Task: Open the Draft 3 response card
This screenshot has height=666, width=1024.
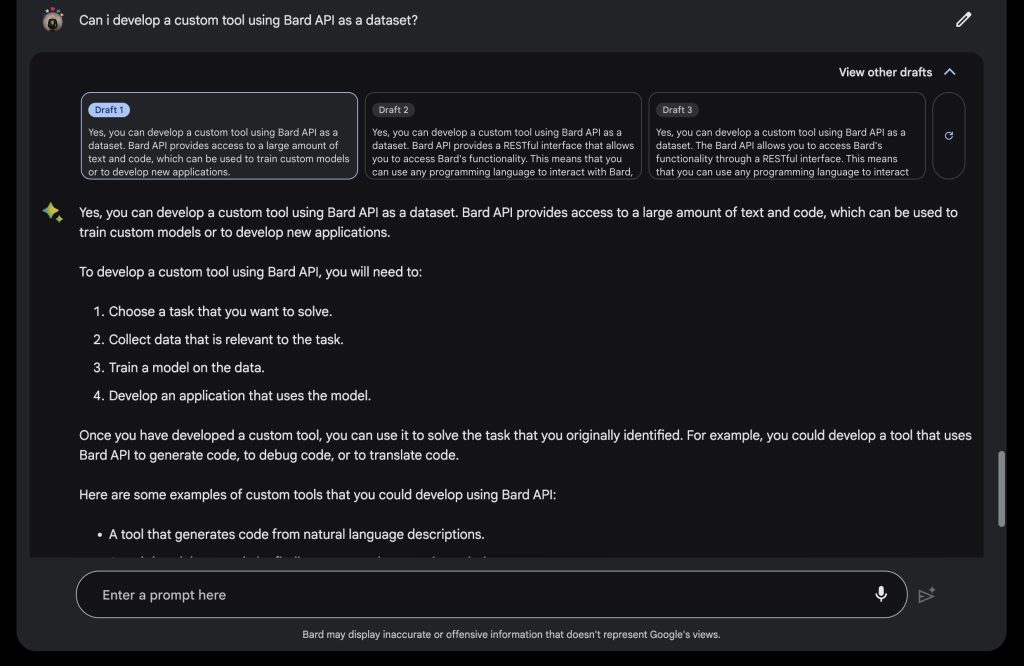Action: pos(787,136)
